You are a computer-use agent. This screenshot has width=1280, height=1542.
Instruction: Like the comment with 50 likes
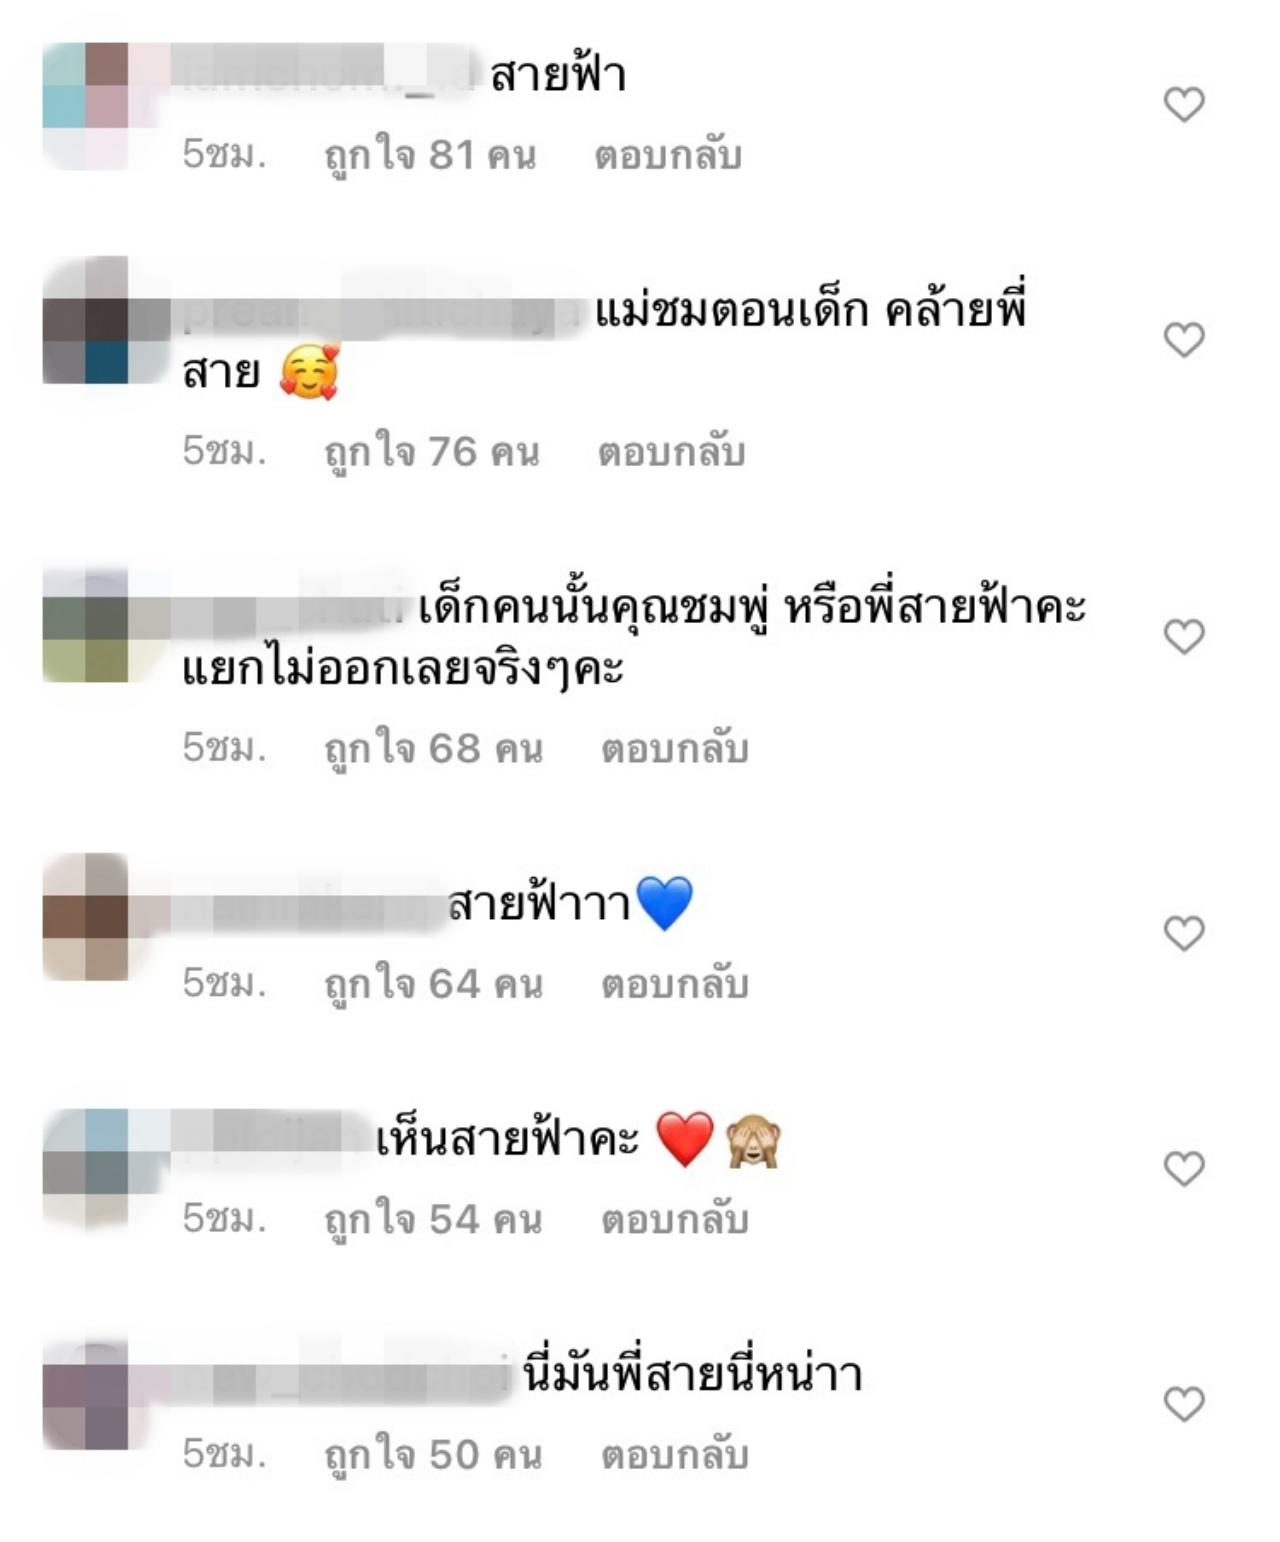pos(1184,1404)
